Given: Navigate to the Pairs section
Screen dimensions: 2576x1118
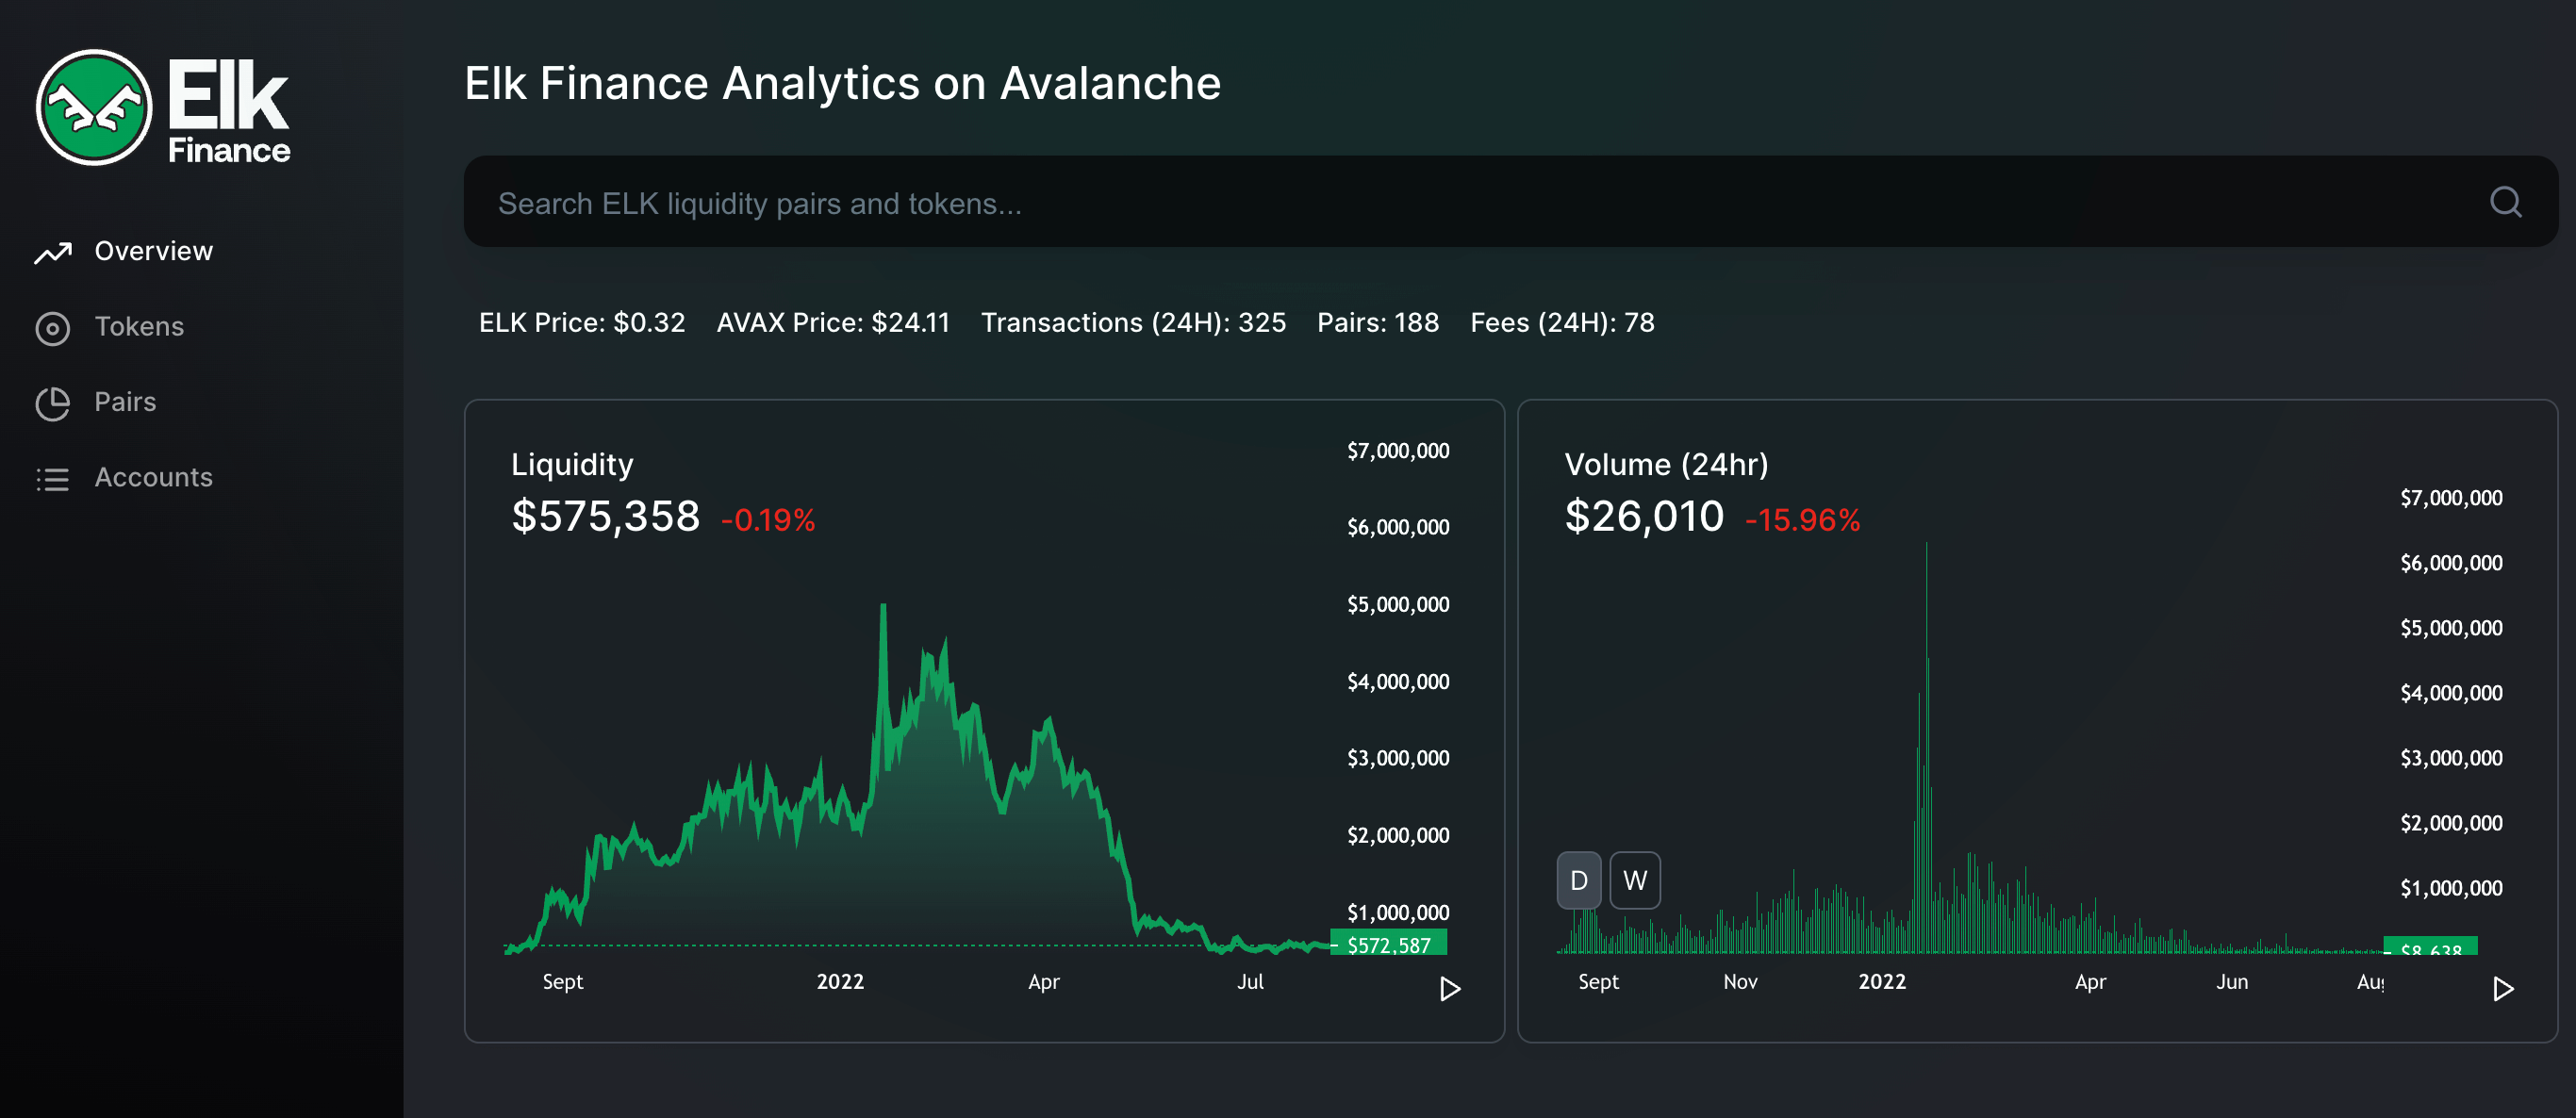Looking at the screenshot, I should click(125, 402).
